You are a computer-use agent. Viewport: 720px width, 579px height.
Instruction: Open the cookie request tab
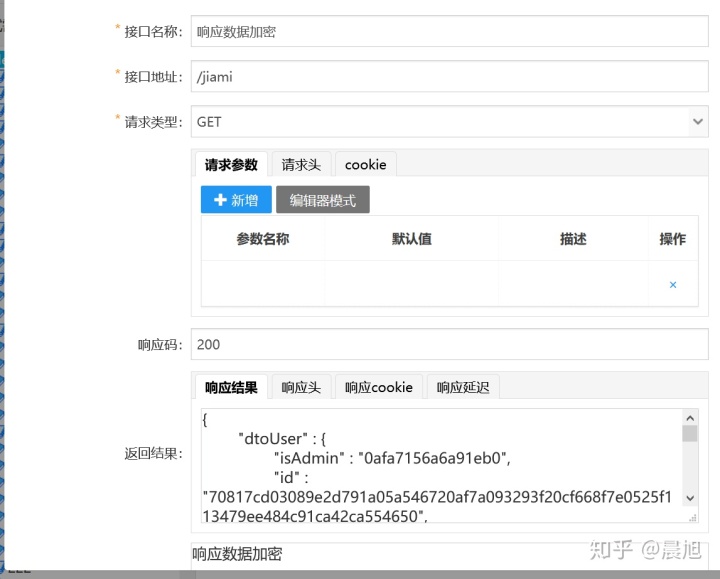point(366,164)
